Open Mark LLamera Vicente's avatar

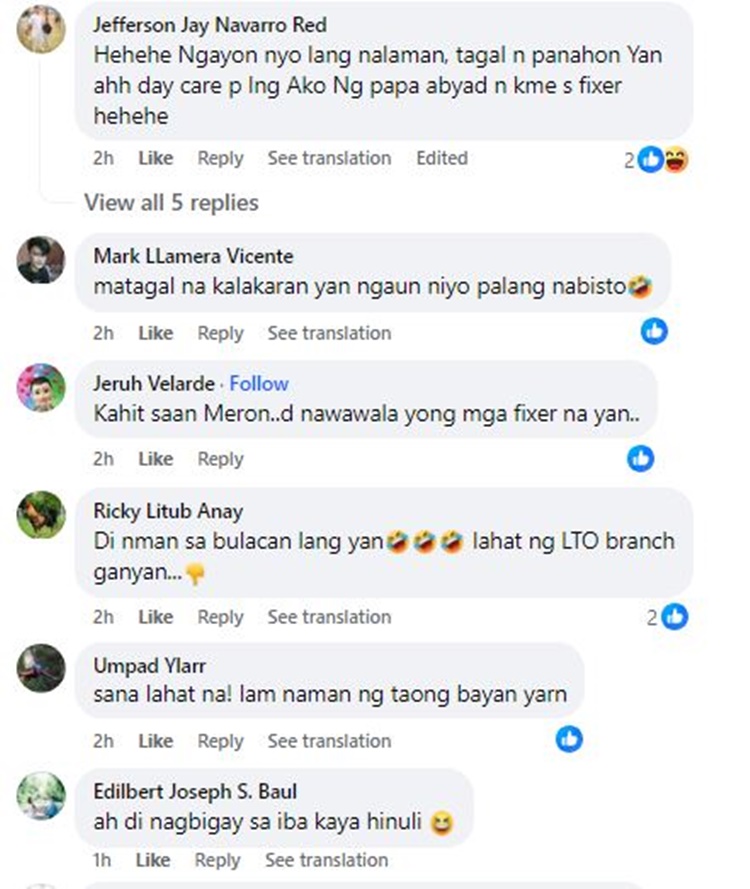pyautogui.click(x=41, y=260)
